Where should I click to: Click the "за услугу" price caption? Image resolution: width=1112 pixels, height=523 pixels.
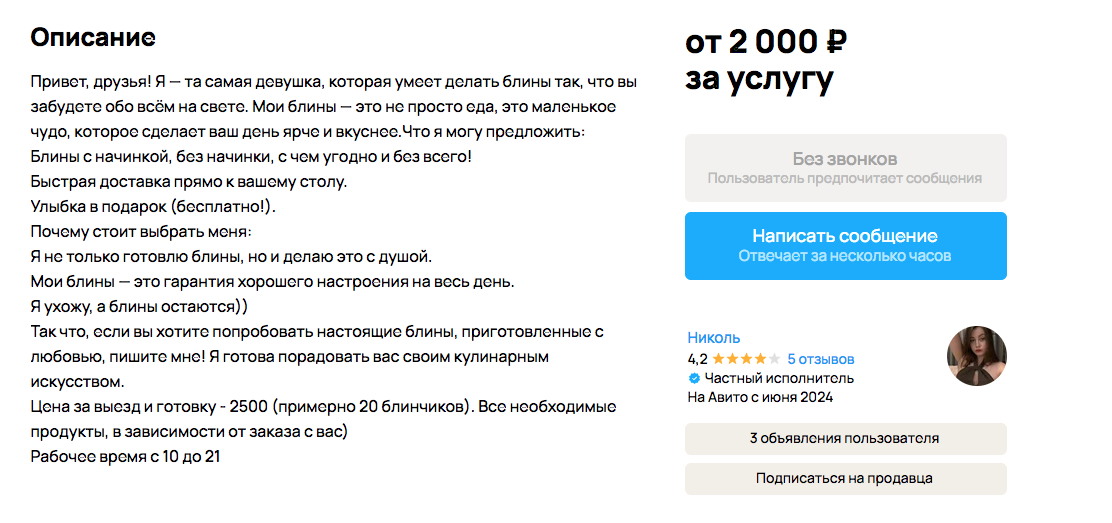759,80
